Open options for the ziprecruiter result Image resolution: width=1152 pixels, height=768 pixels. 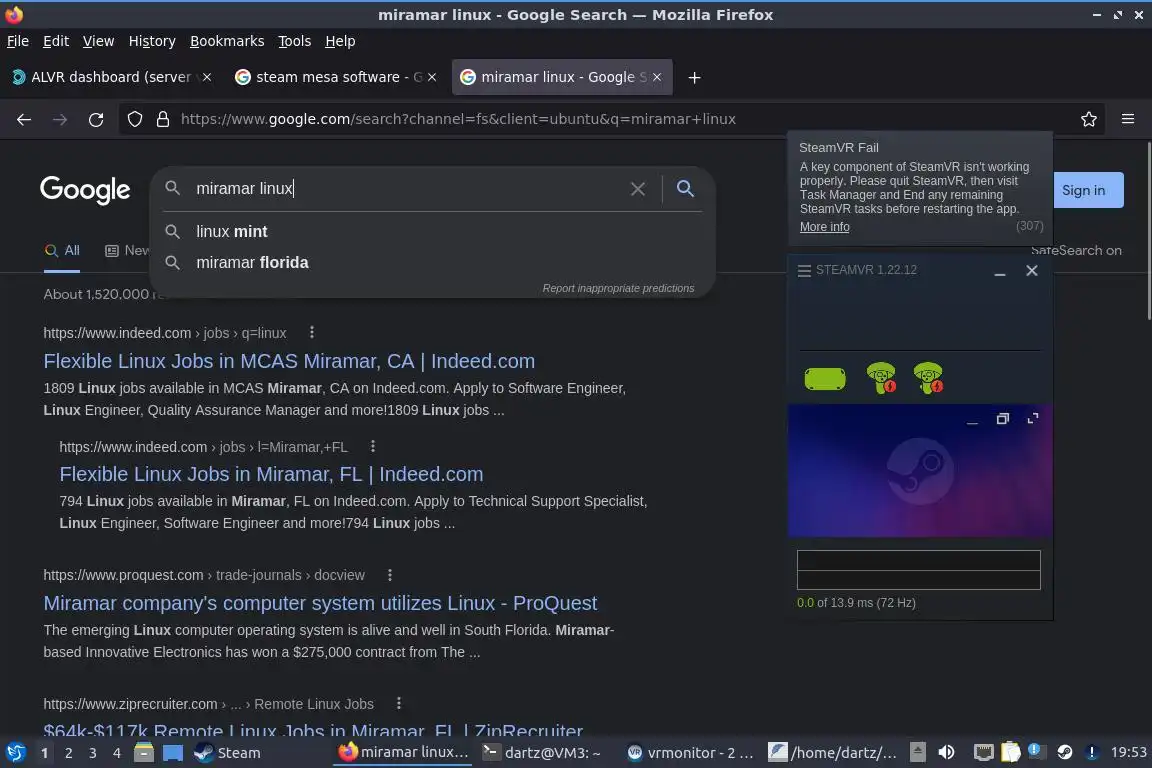[399, 703]
